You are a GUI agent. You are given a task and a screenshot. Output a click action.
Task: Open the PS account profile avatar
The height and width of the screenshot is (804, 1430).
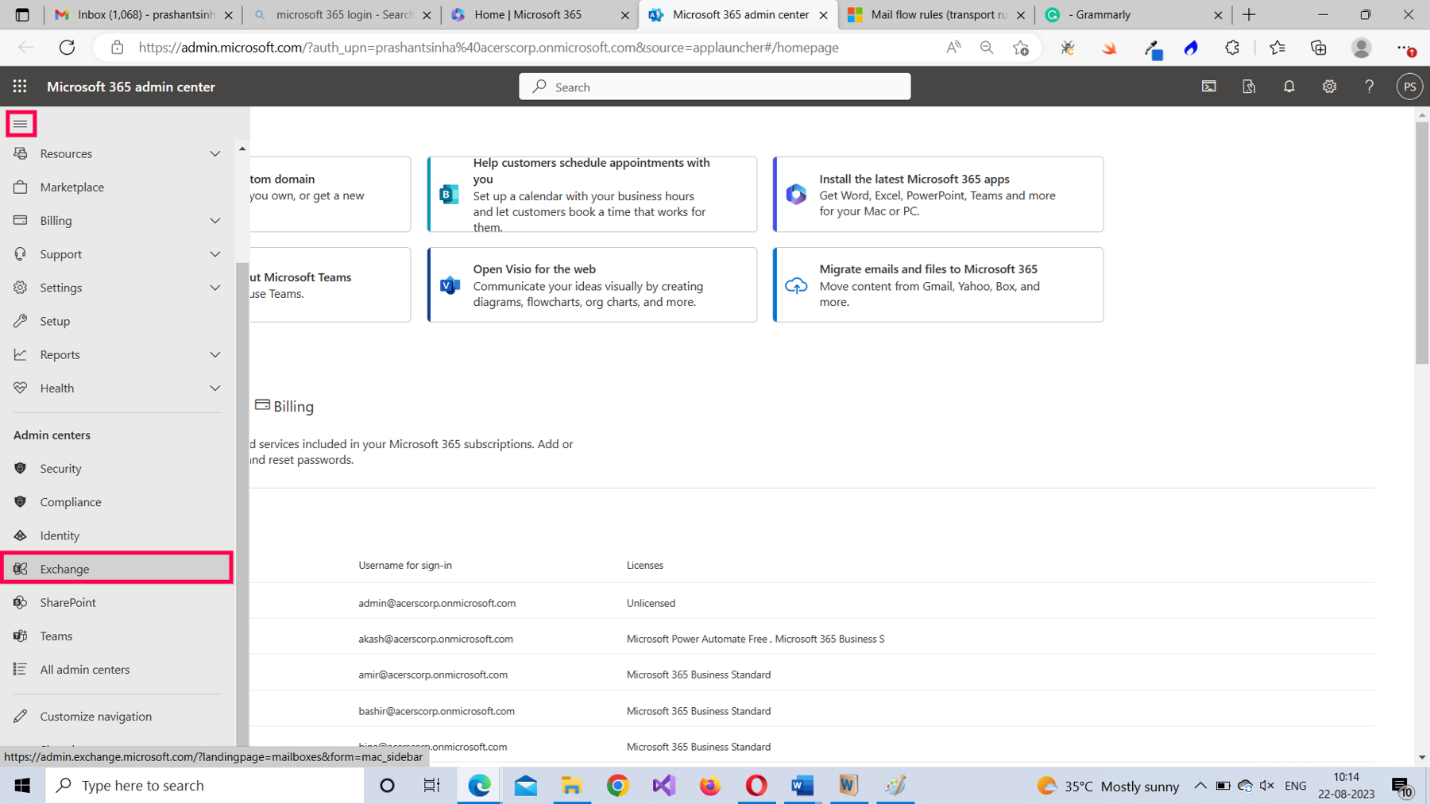click(x=1409, y=87)
